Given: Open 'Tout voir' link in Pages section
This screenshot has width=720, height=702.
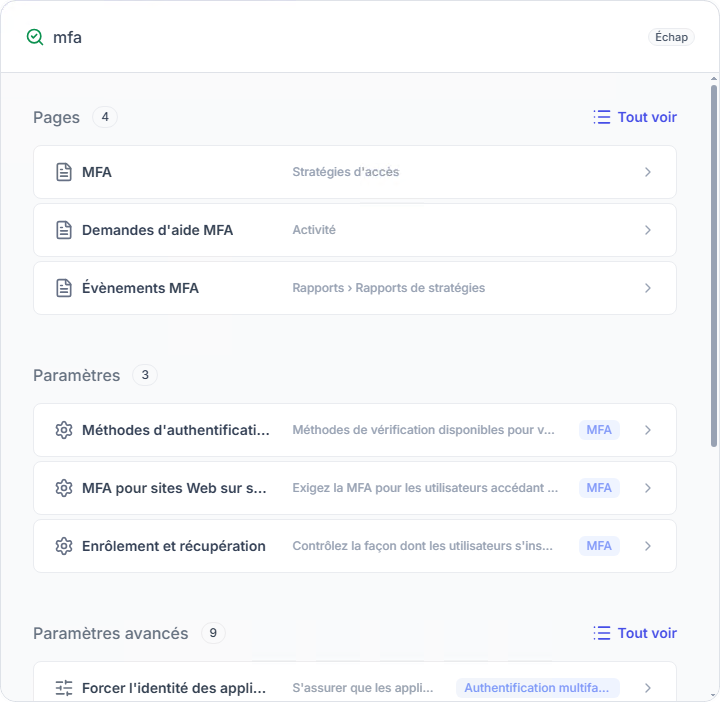Looking at the screenshot, I should point(647,117).
